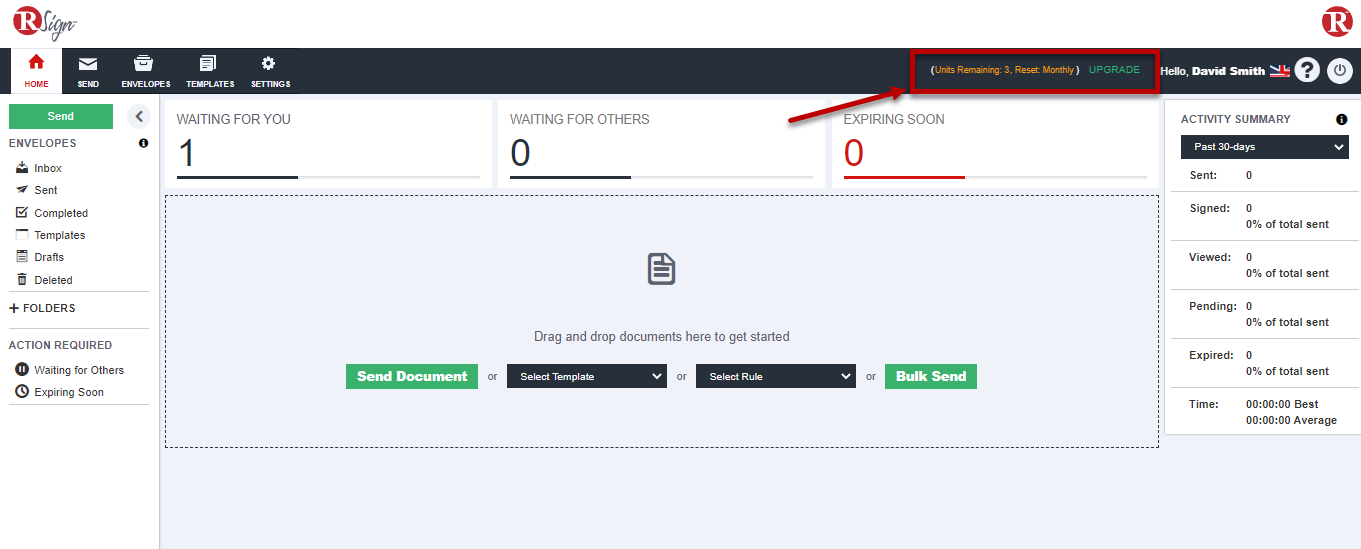Click the RSign logo at top left
1361x549 pixels.
45,22
